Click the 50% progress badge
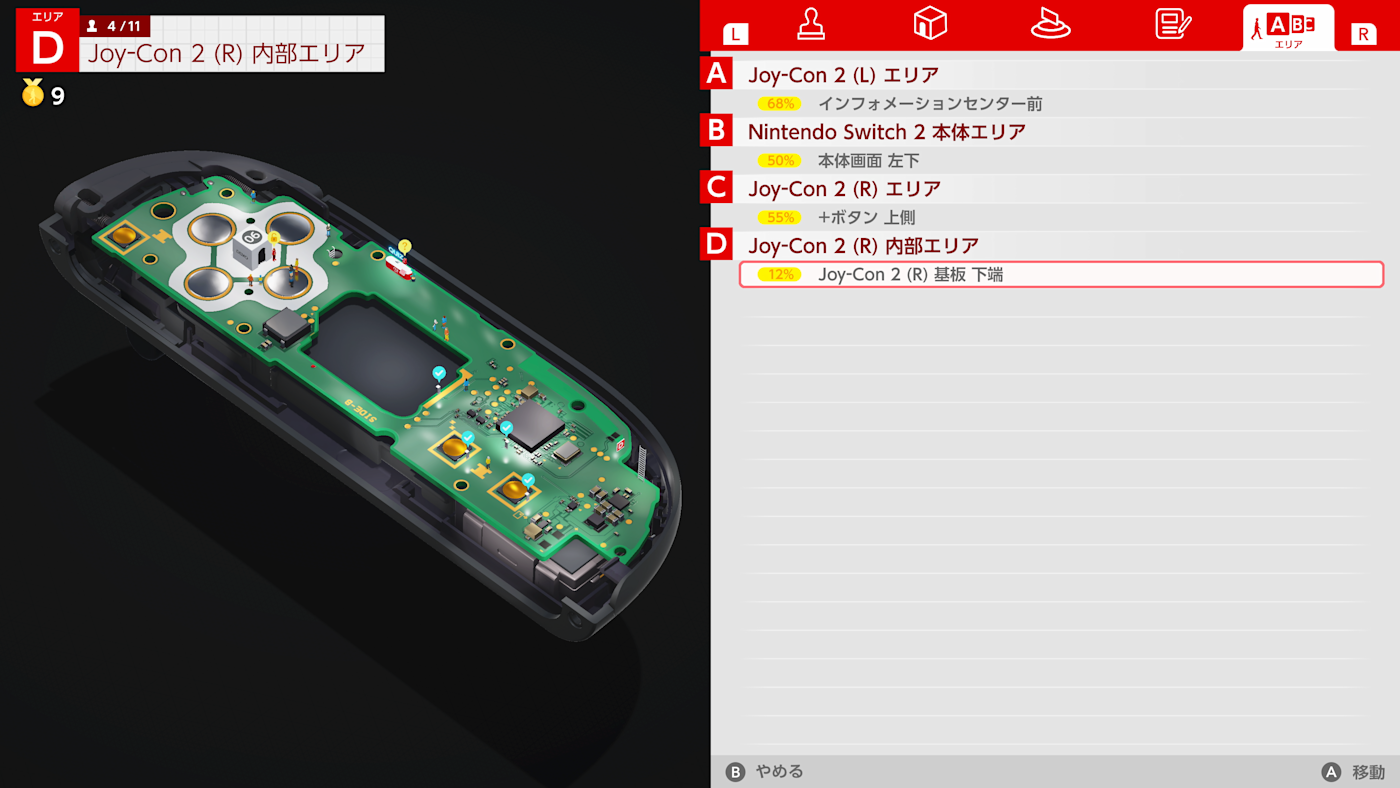The height and width of the screenshot is (788, 1400). [x=780, y=161]
